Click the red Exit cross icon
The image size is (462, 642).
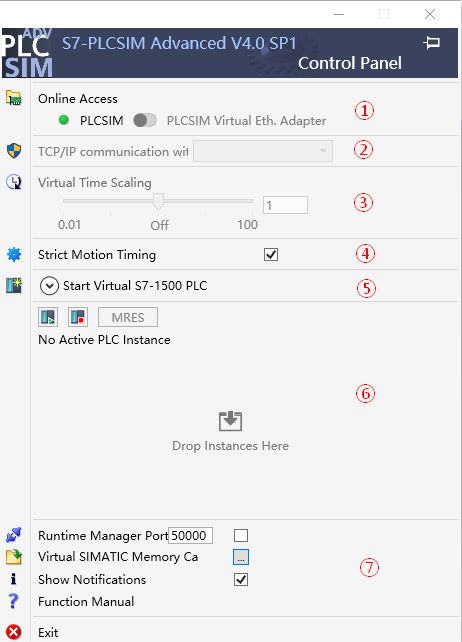point(14,632)
